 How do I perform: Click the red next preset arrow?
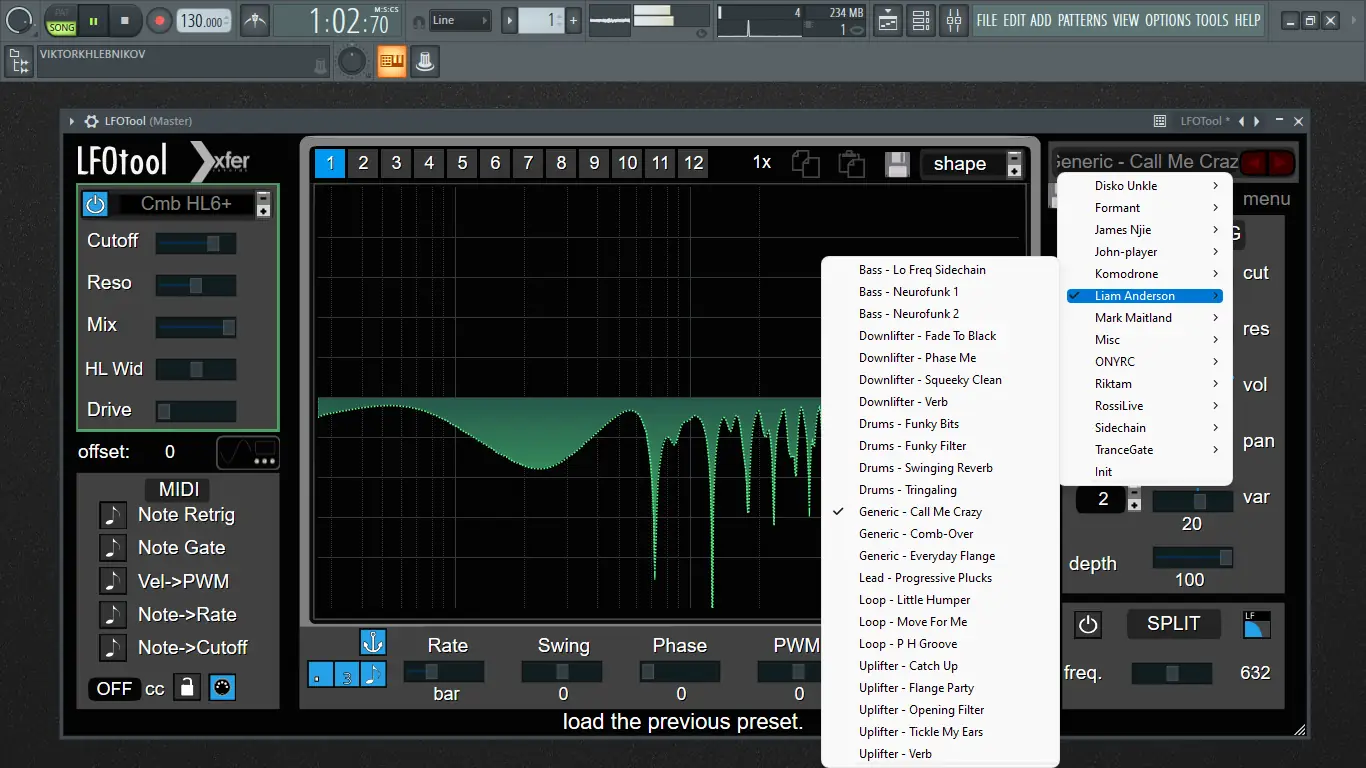coord(1281,162)
